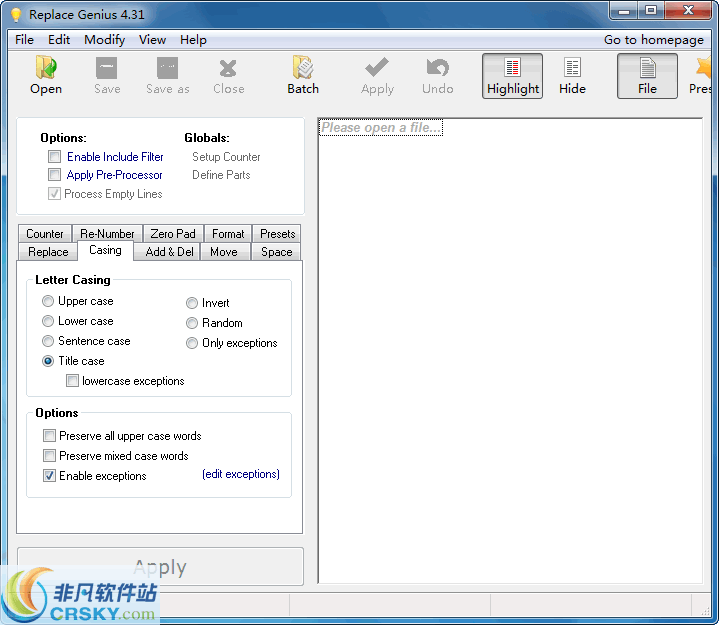The height and width of the screenshot is (625, 719).
Task: Click the lightbulb app icon in title bar
Action: pyautogui.click(x=16, y=15)
